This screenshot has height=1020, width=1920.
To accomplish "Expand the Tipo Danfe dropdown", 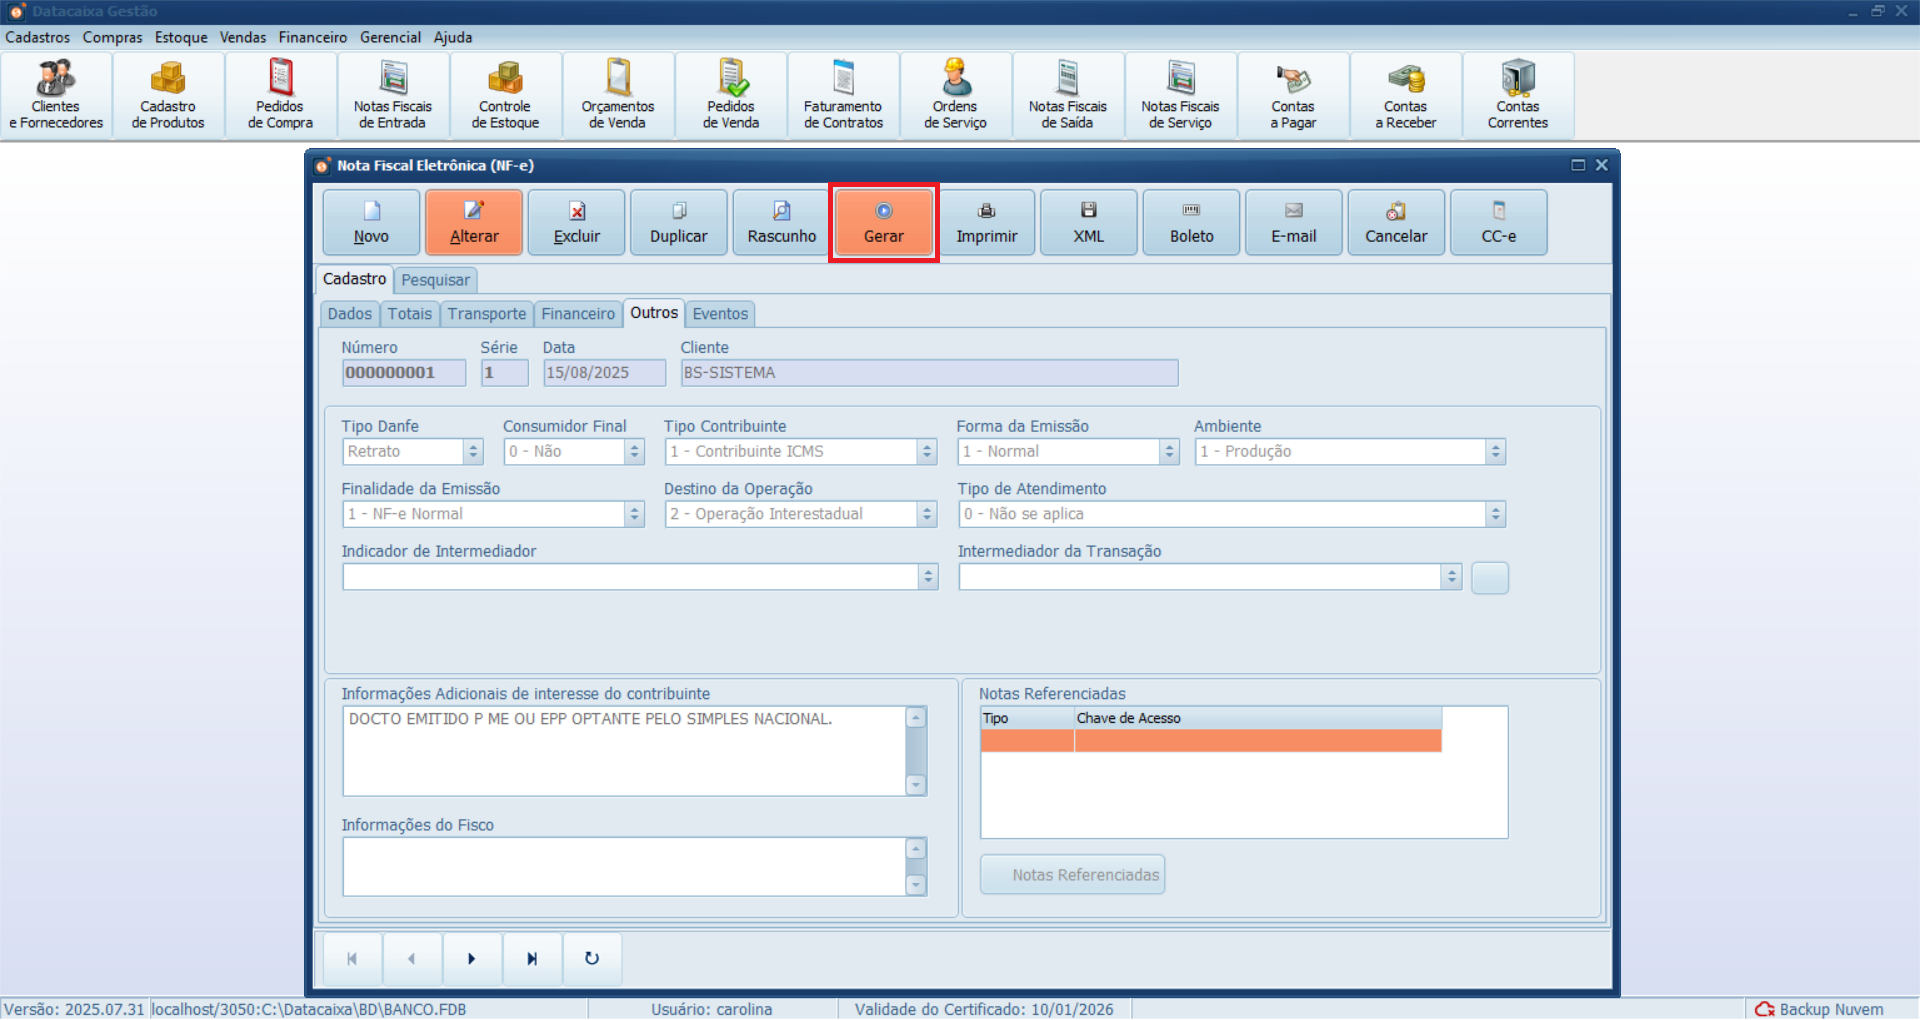I will click(x=473, y=452).
